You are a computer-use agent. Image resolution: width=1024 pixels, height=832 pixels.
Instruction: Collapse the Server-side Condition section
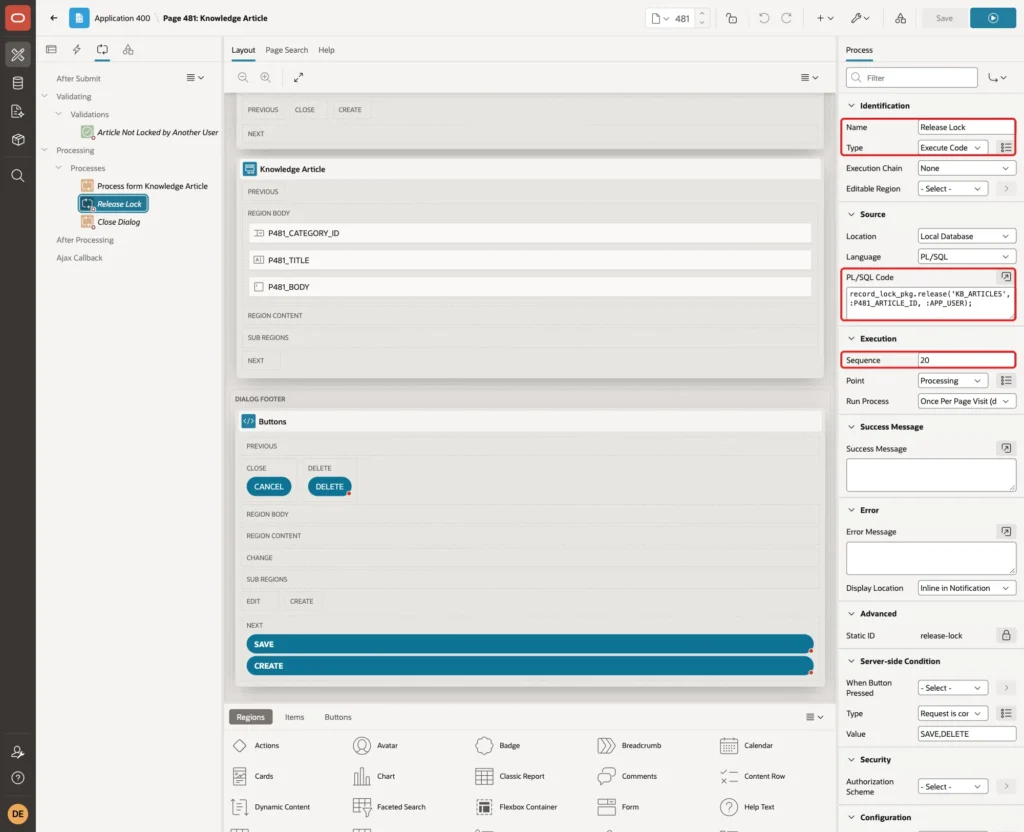(x=851, y=661)
